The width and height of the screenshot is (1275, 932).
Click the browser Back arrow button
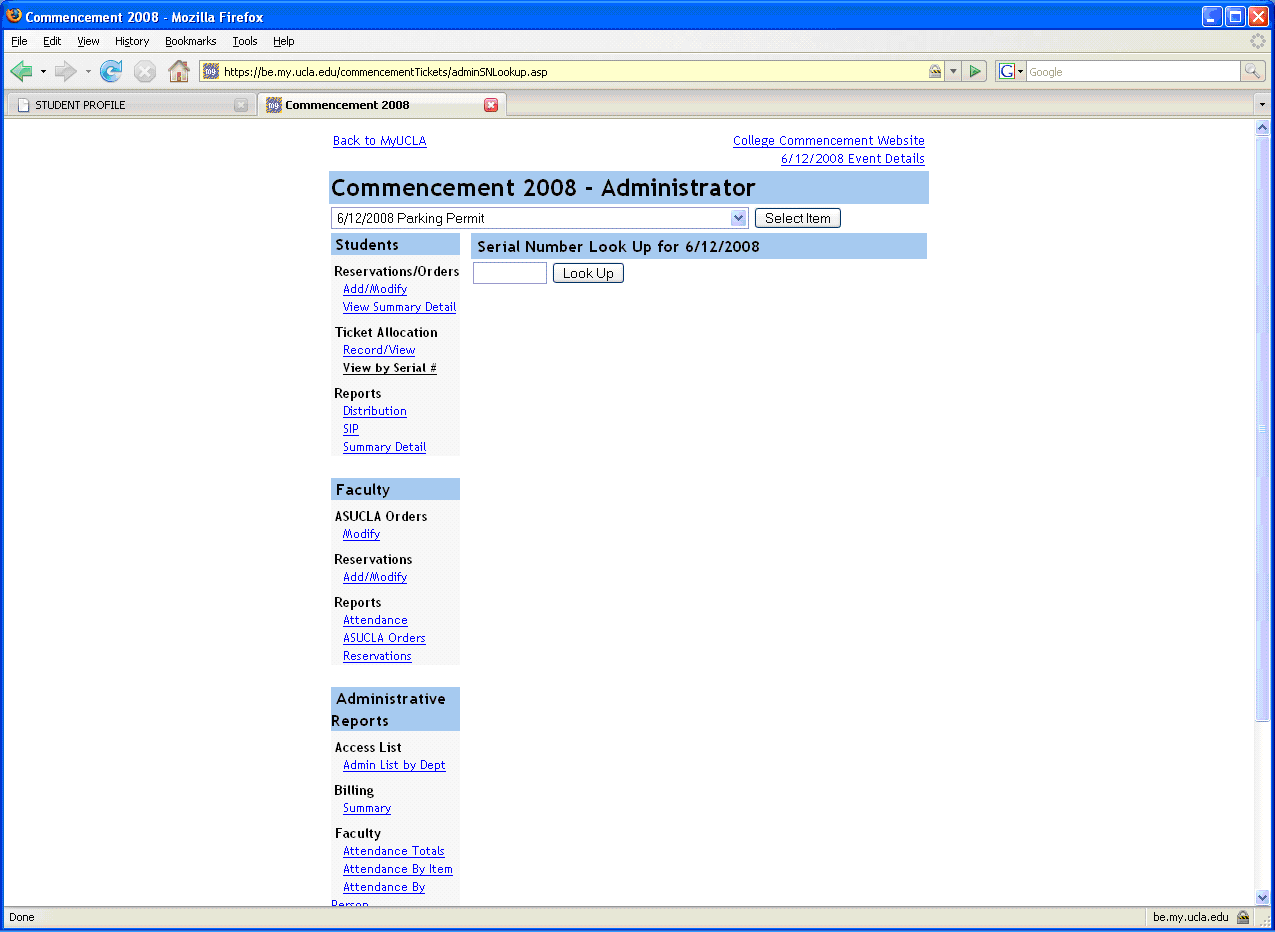pos(22,71)
